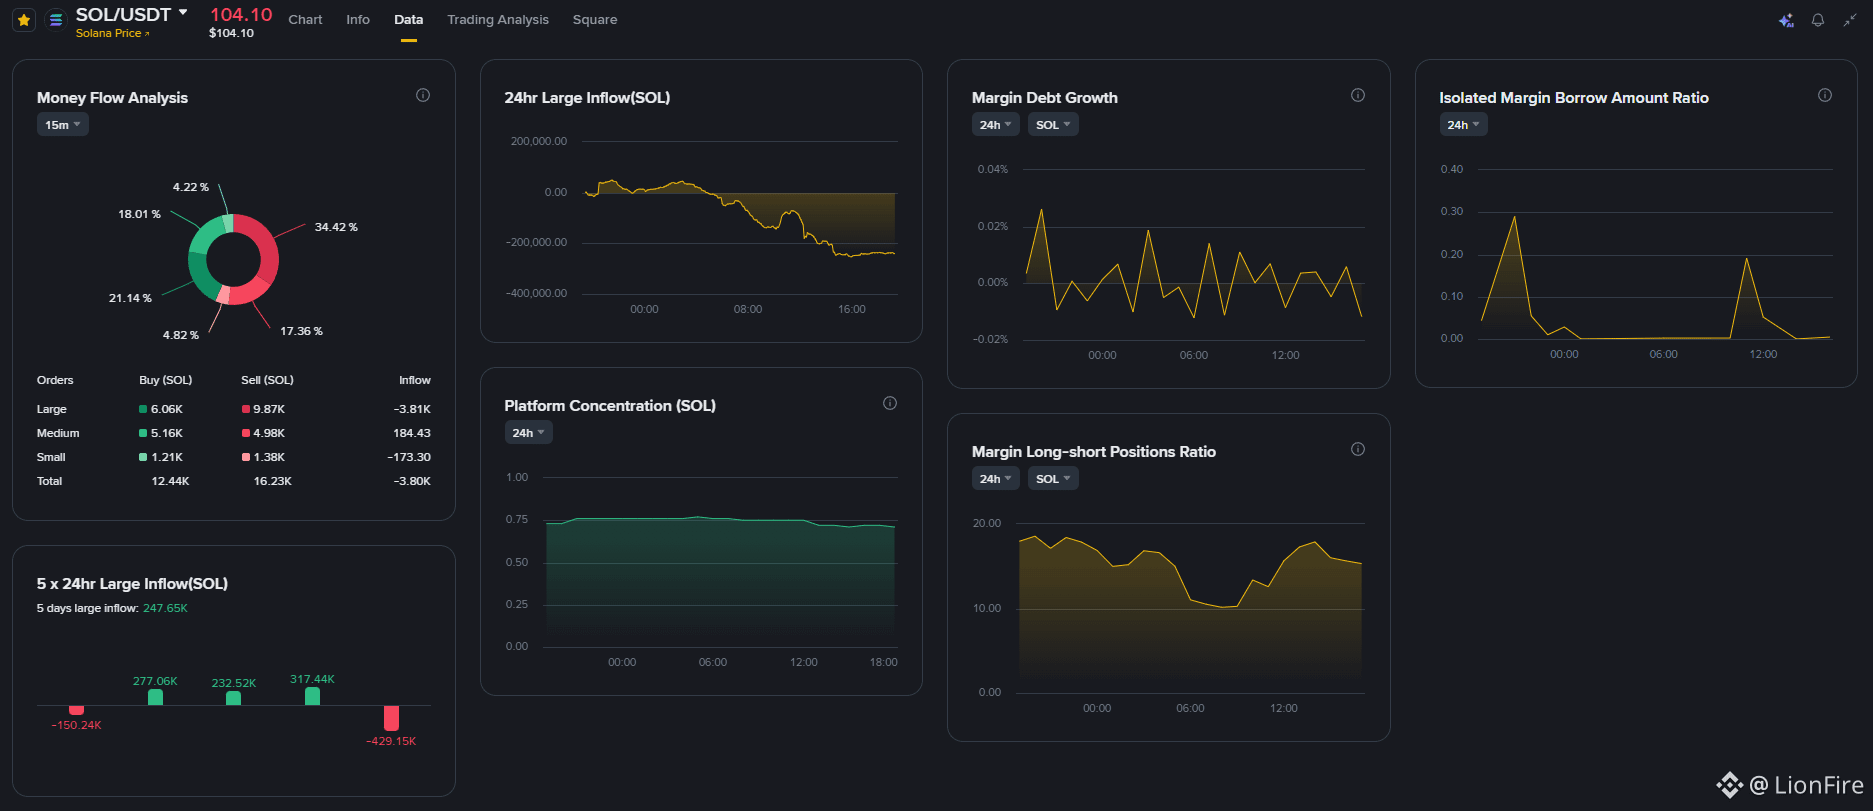The width and height of the screenshot is (1873, 811).
Task: Follow the Solana Price link
Action: [x=112, y=33]
